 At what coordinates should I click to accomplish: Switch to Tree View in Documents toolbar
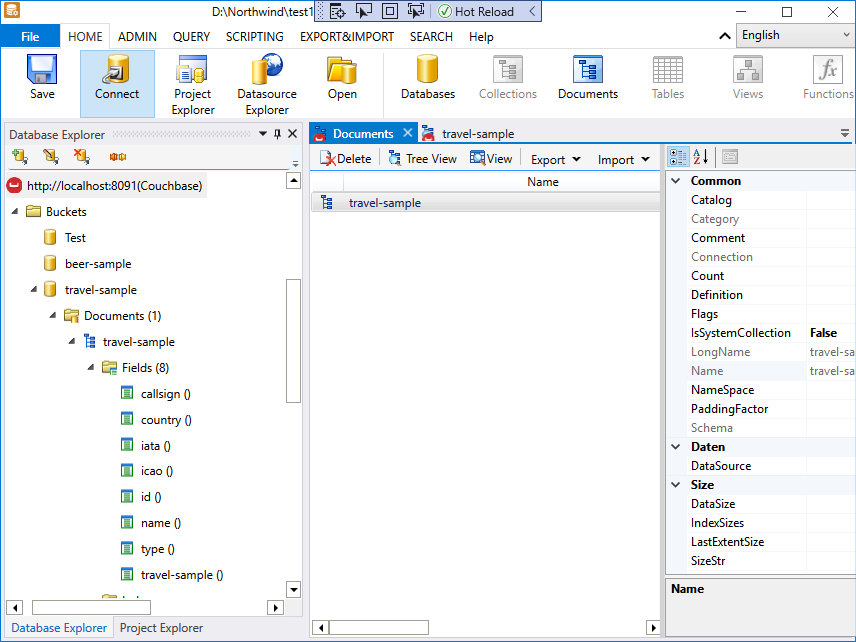424,157
